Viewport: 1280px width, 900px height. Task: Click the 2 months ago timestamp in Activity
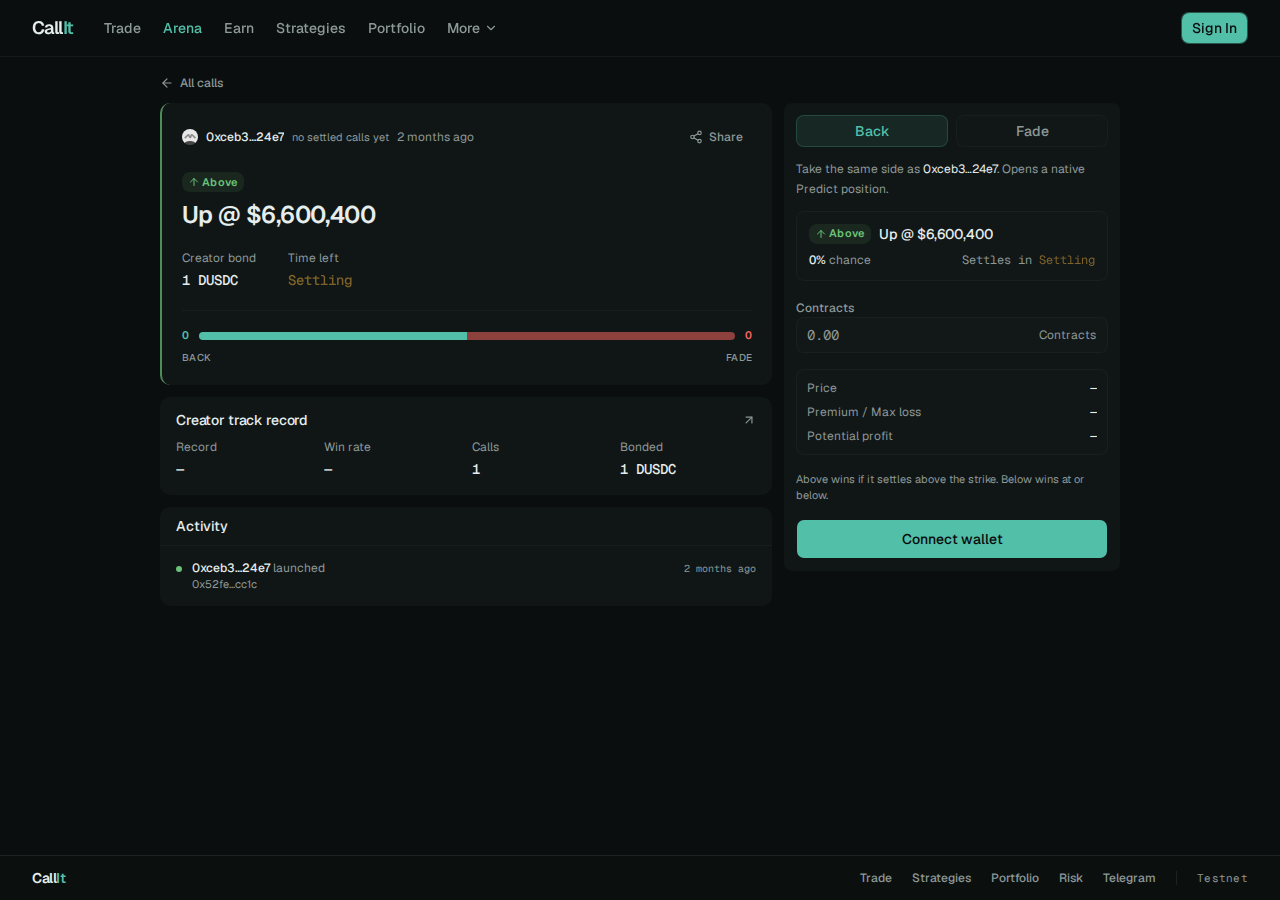click(x=720, y=568)
